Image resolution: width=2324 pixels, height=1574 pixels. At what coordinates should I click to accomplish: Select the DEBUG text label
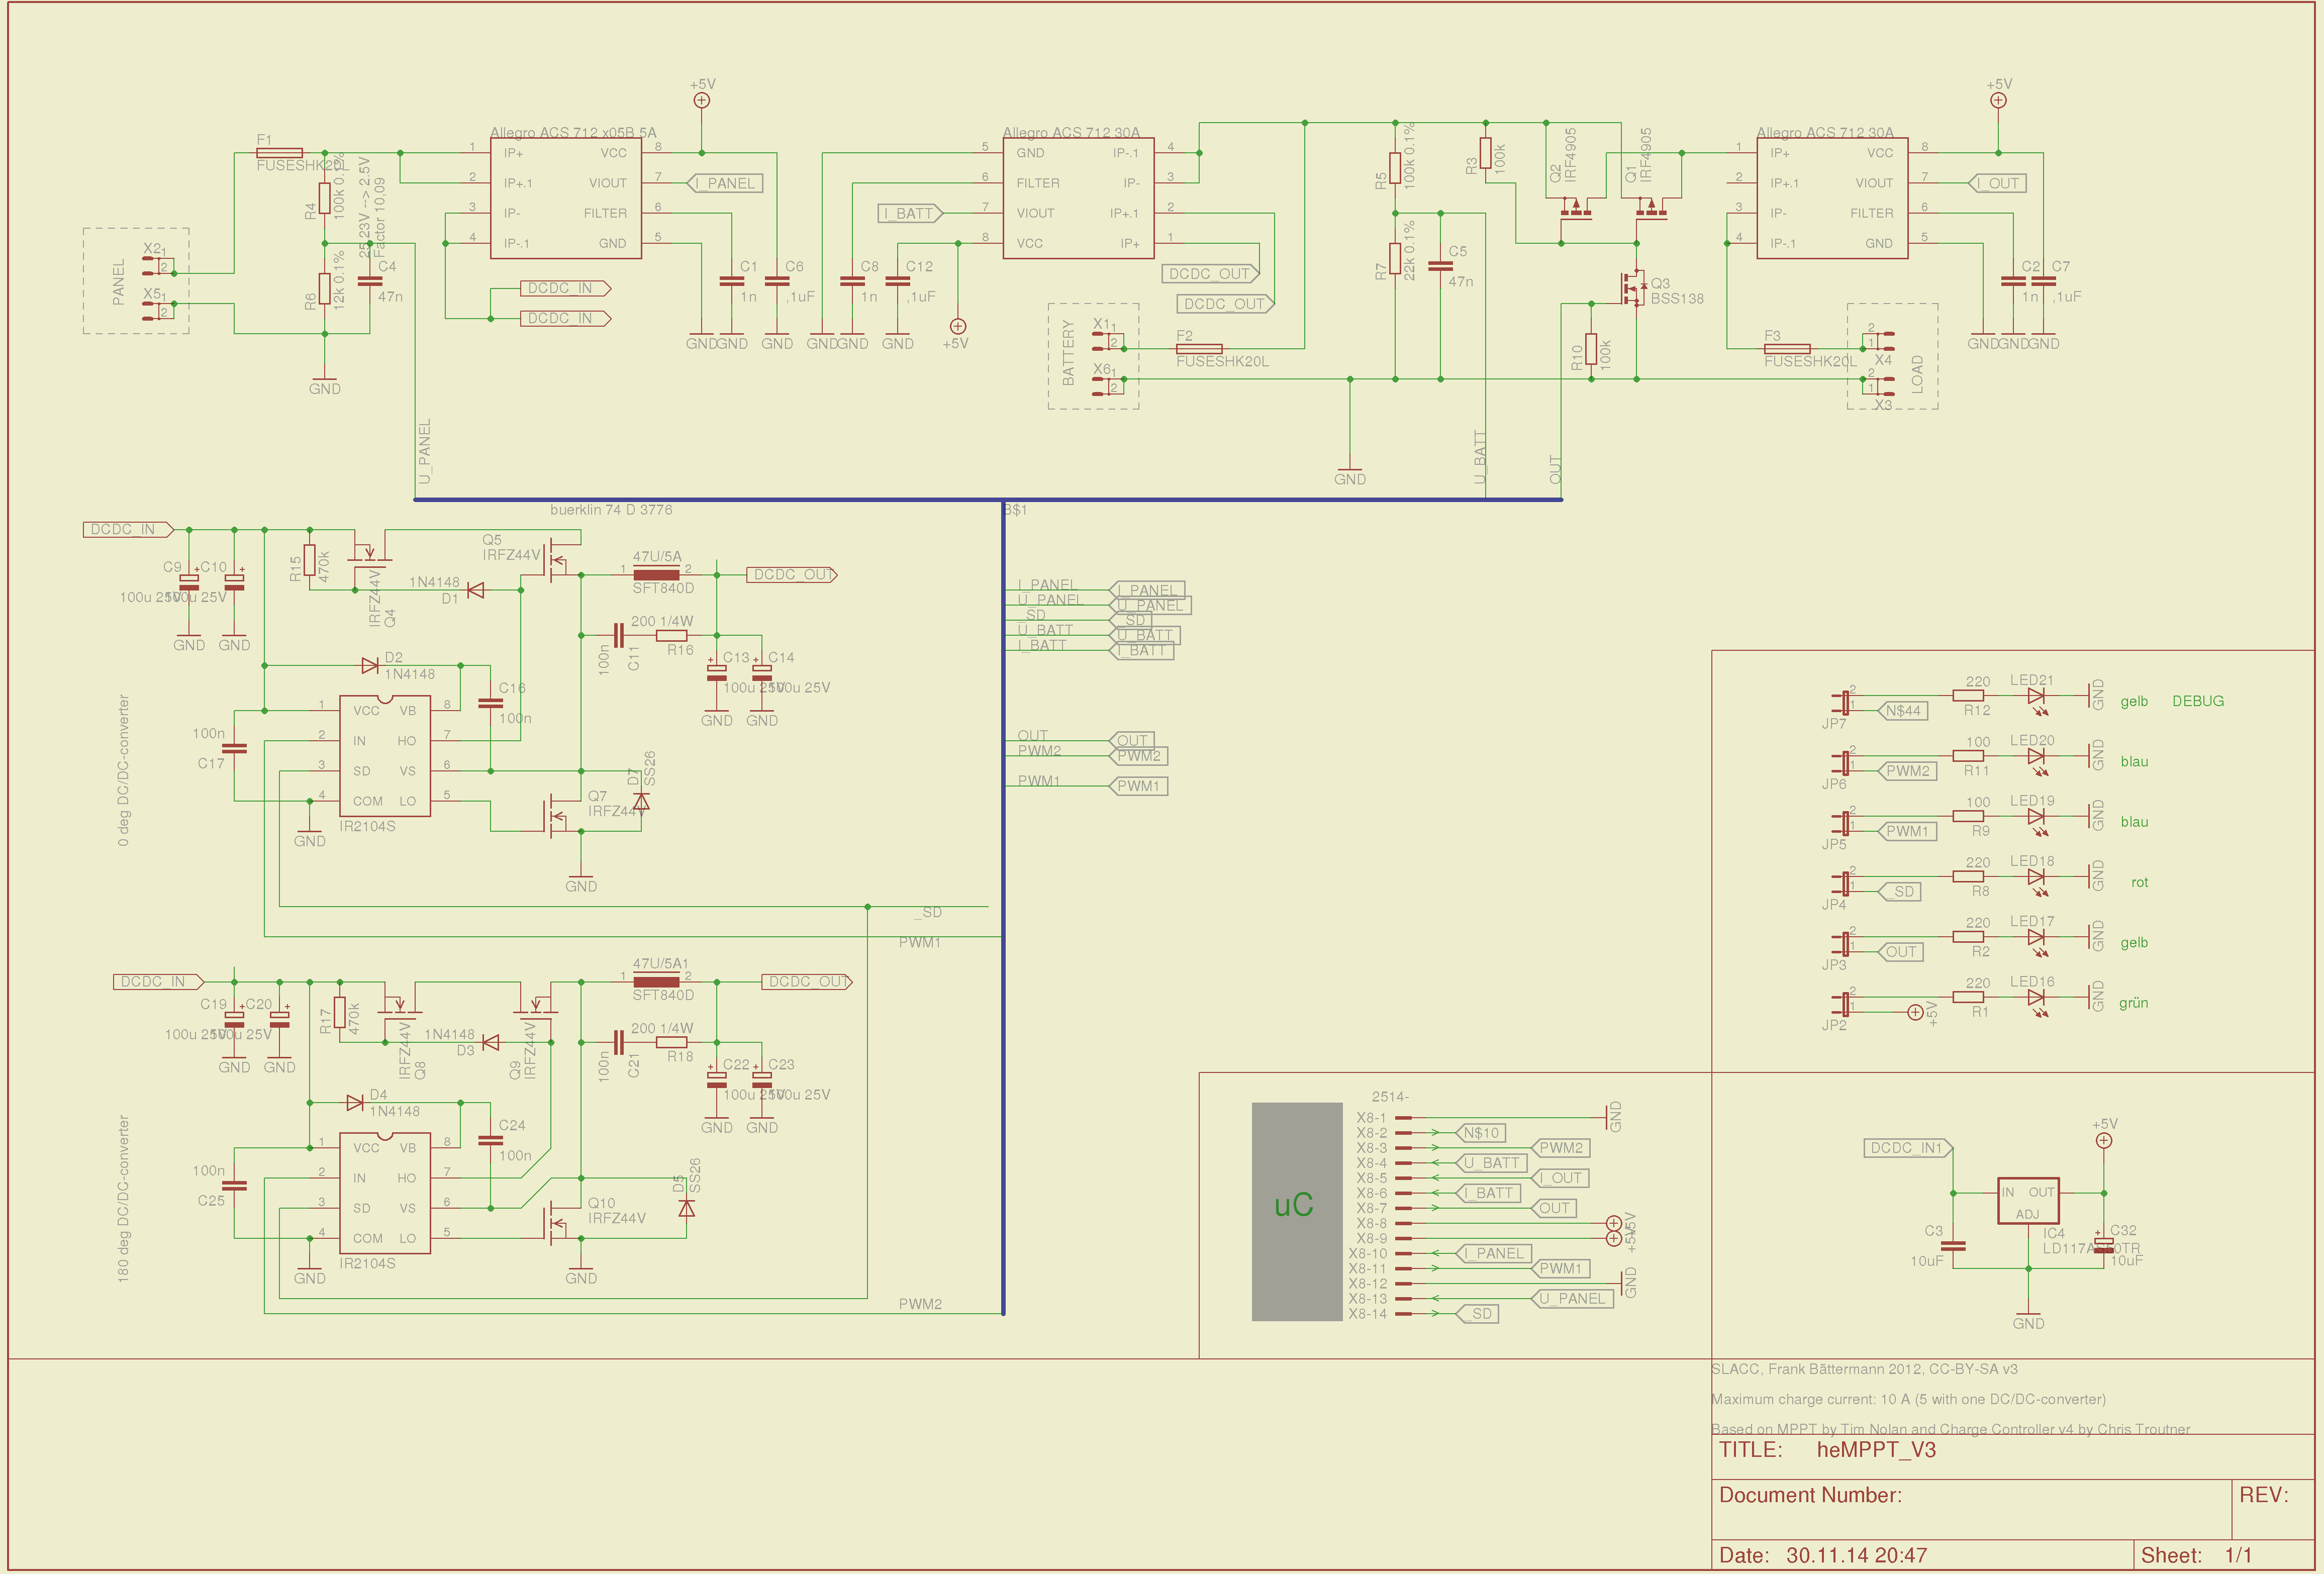(2198, 701)
